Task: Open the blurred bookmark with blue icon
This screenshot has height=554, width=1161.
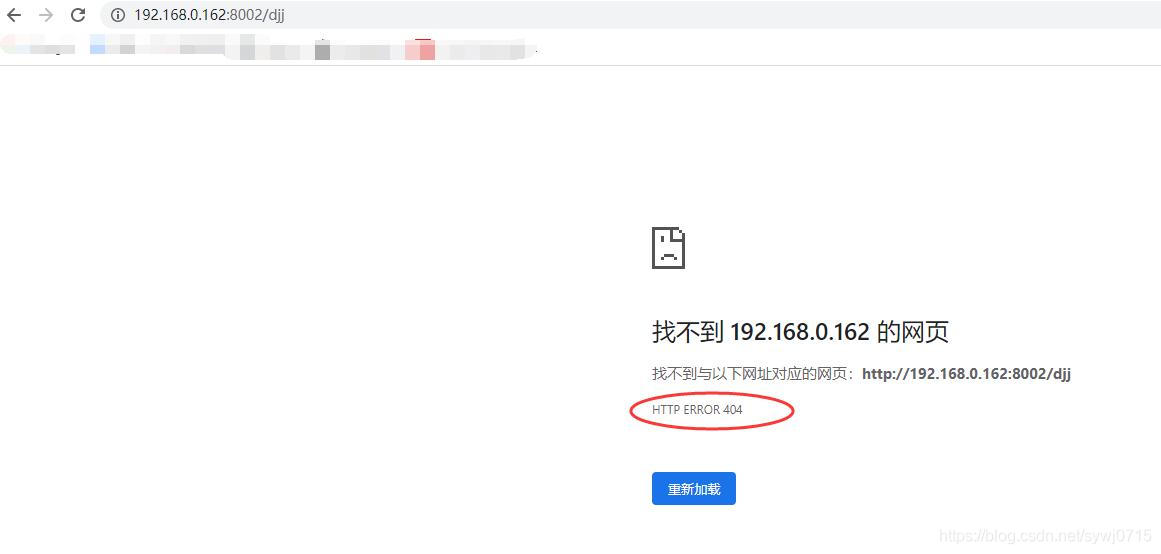Action: pyautogui.click(x=97, y=47)
